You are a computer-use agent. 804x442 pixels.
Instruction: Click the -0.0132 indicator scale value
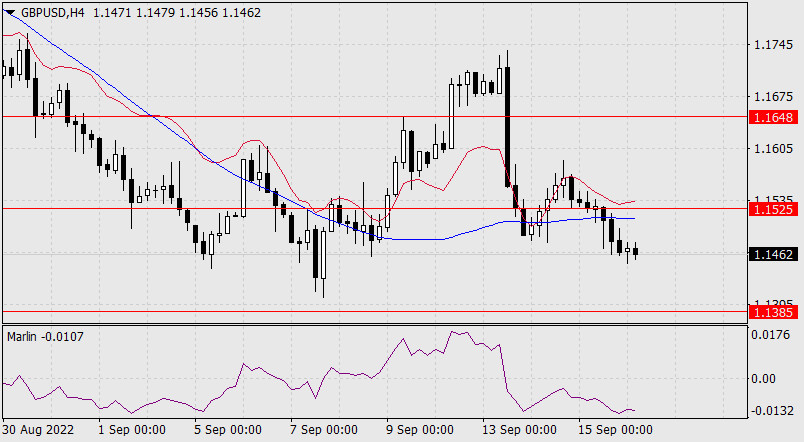point(772,411)
